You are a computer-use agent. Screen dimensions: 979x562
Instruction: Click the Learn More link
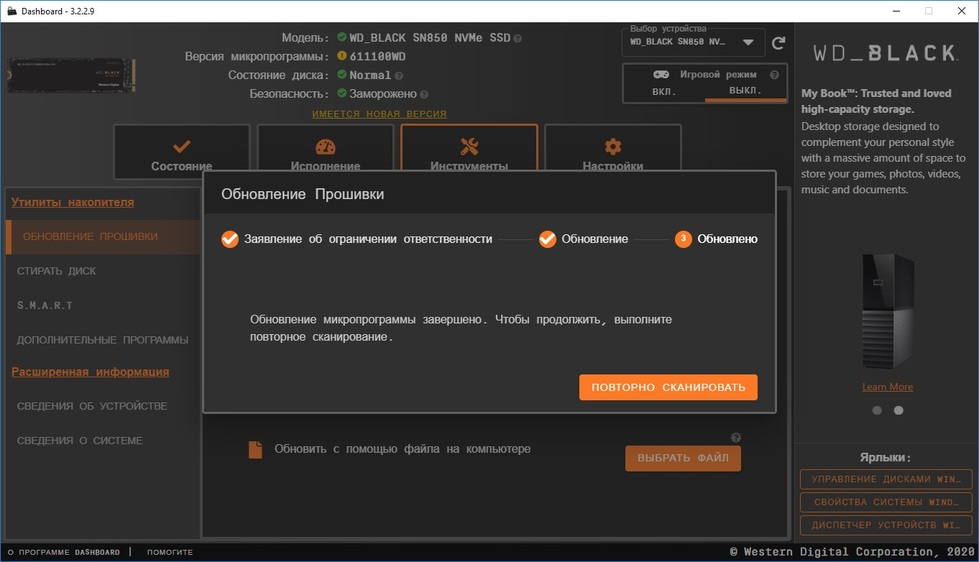(x=887, y=387)
